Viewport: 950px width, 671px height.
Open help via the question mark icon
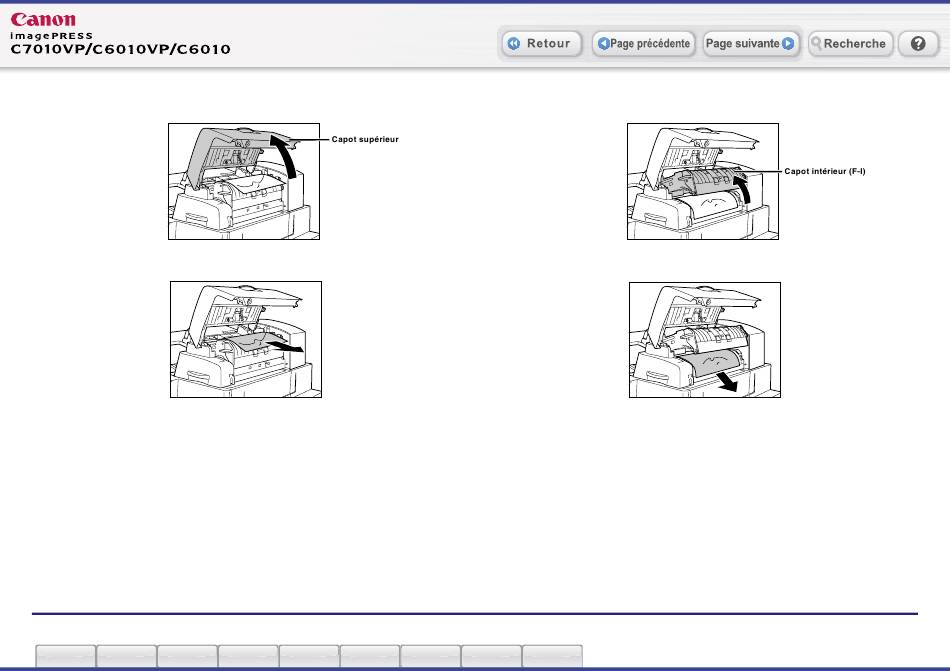coord(918,44)
